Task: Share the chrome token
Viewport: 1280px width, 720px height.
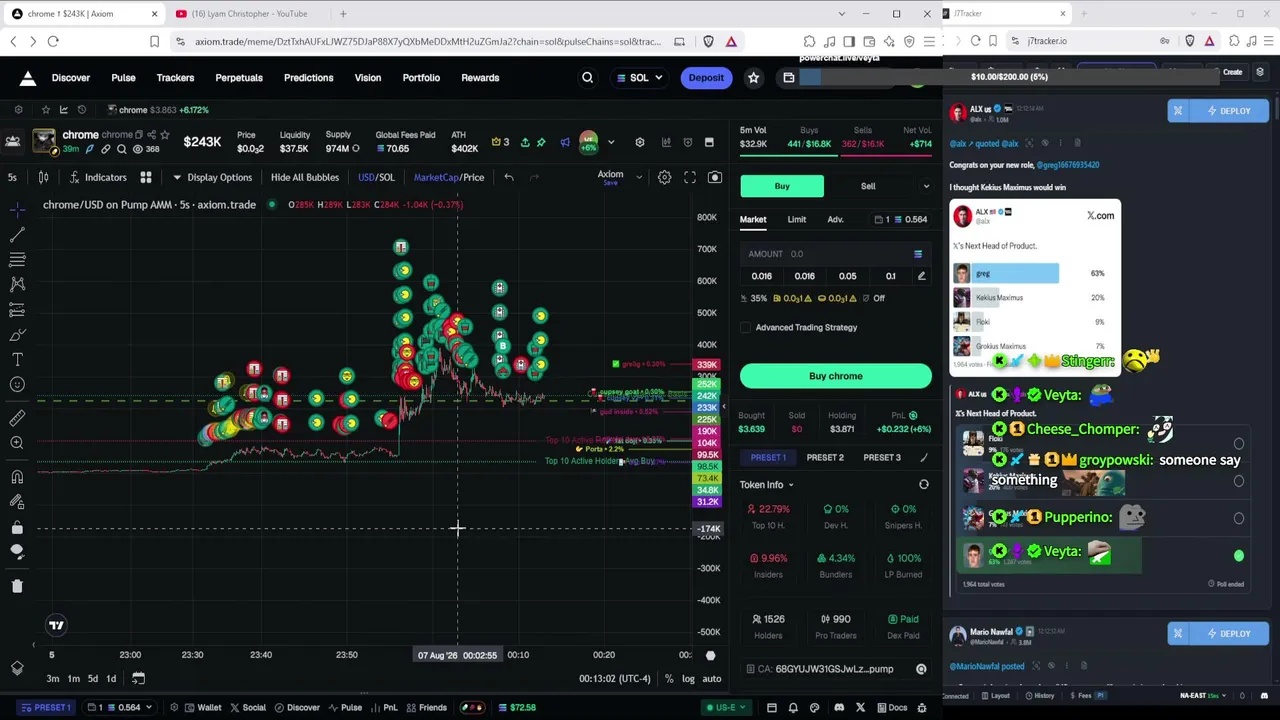Action: tap(152, 135)
